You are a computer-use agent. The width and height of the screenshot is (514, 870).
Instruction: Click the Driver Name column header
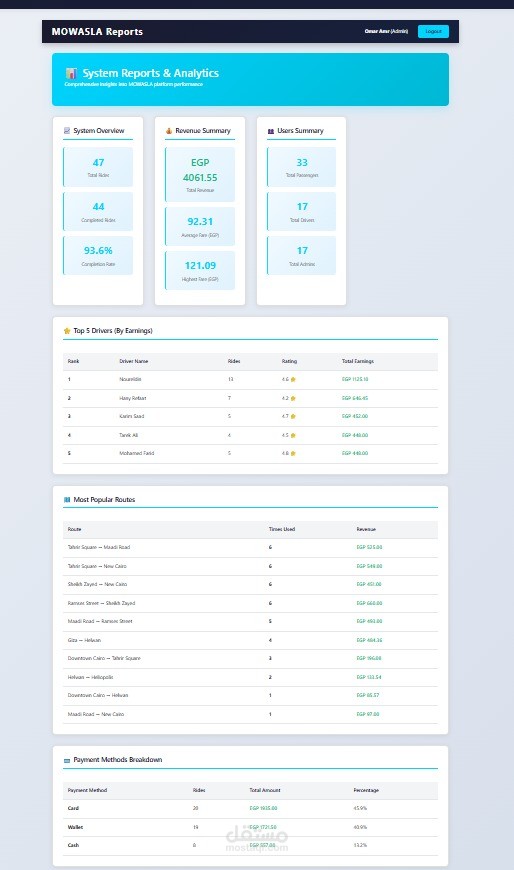(134, 361)
